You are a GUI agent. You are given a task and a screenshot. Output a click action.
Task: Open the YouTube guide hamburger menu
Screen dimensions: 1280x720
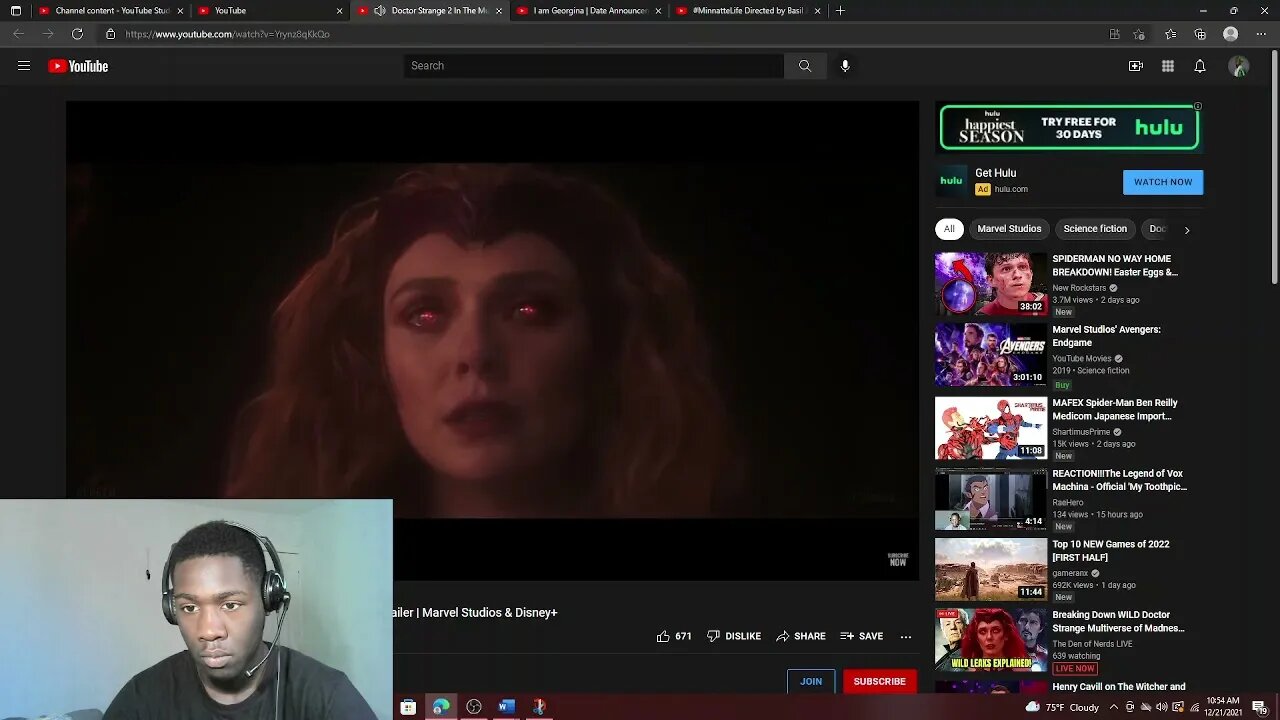24,66
